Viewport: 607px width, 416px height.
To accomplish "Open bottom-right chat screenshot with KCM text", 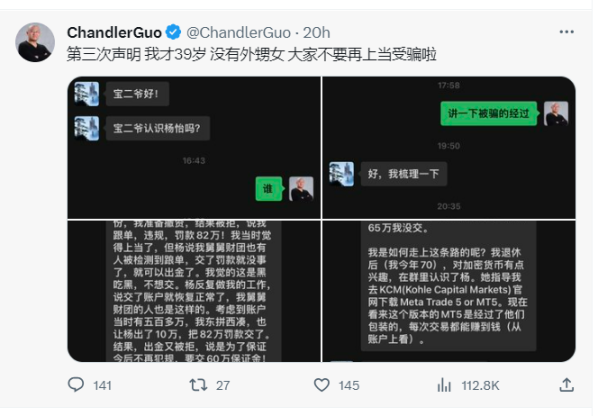I will click(x=449, y=291).
